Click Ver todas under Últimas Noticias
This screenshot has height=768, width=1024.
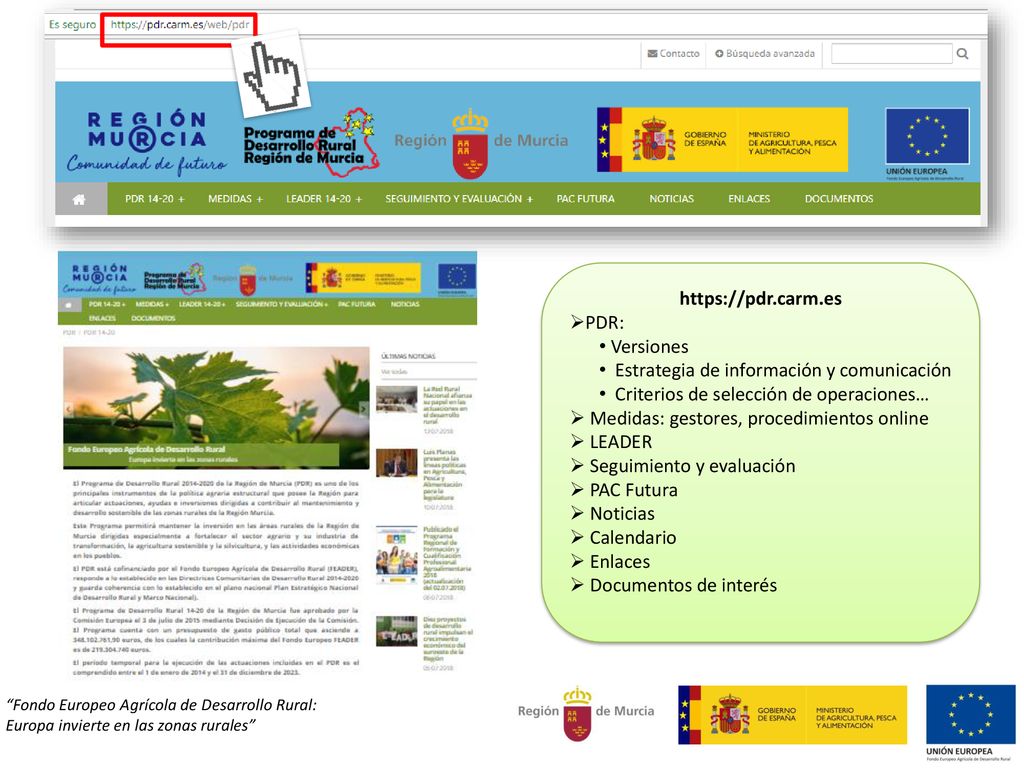pos(394,372)
